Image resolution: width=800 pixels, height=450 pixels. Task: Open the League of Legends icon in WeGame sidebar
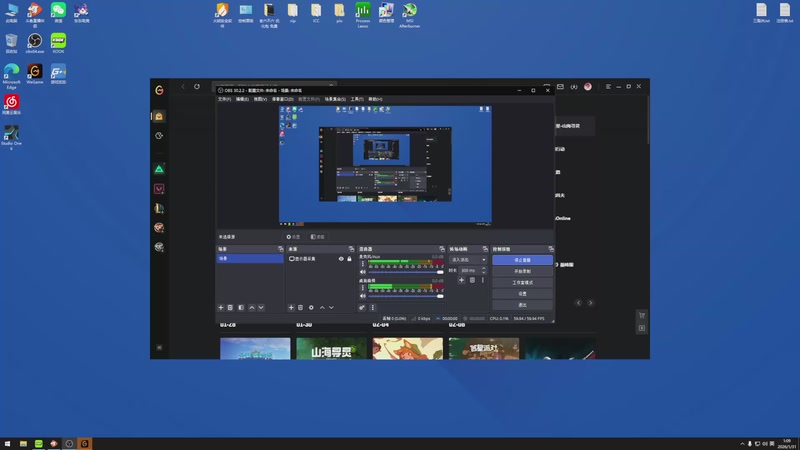tap(159, 208)
